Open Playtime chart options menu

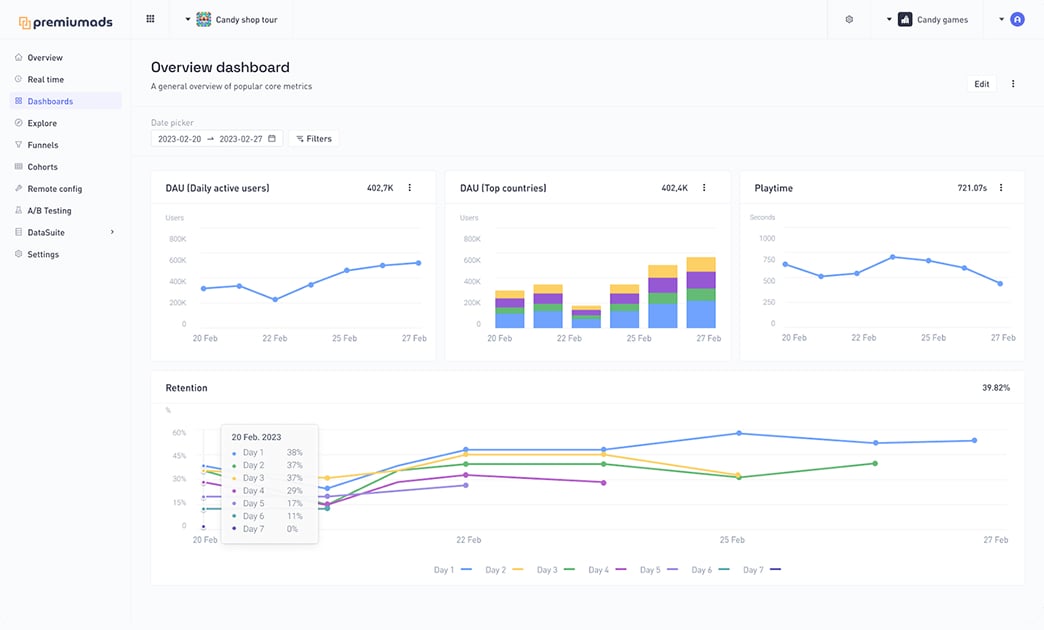pyautogui.click(x=1001, y=188)
